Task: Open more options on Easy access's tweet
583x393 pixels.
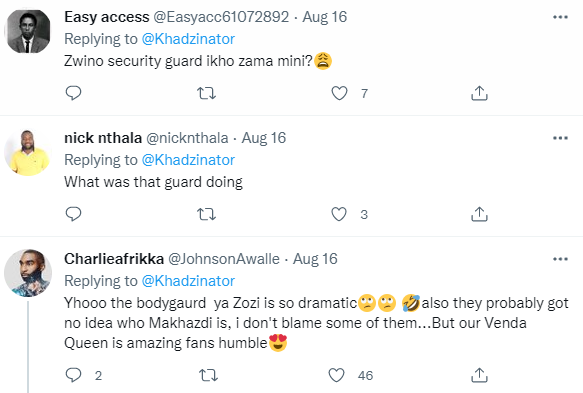Action: coord(560,17)
